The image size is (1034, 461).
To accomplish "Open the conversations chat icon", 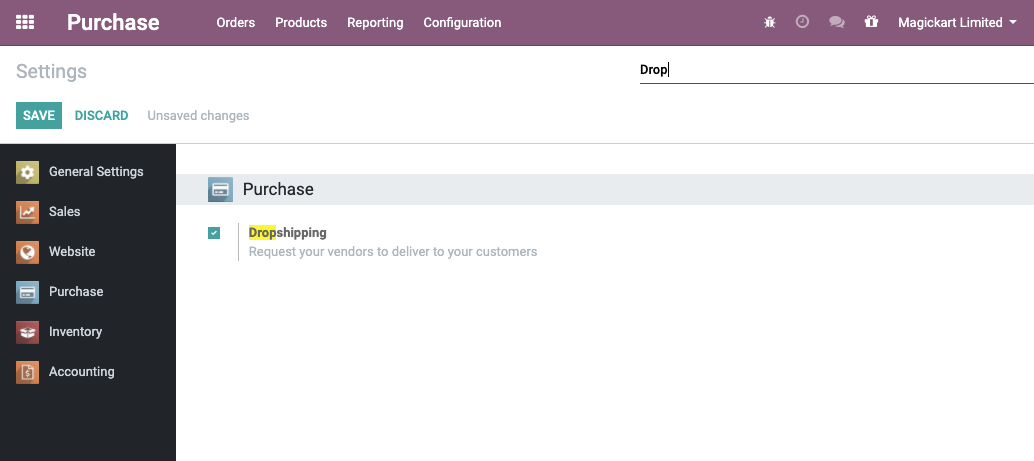I will [837, 22].
